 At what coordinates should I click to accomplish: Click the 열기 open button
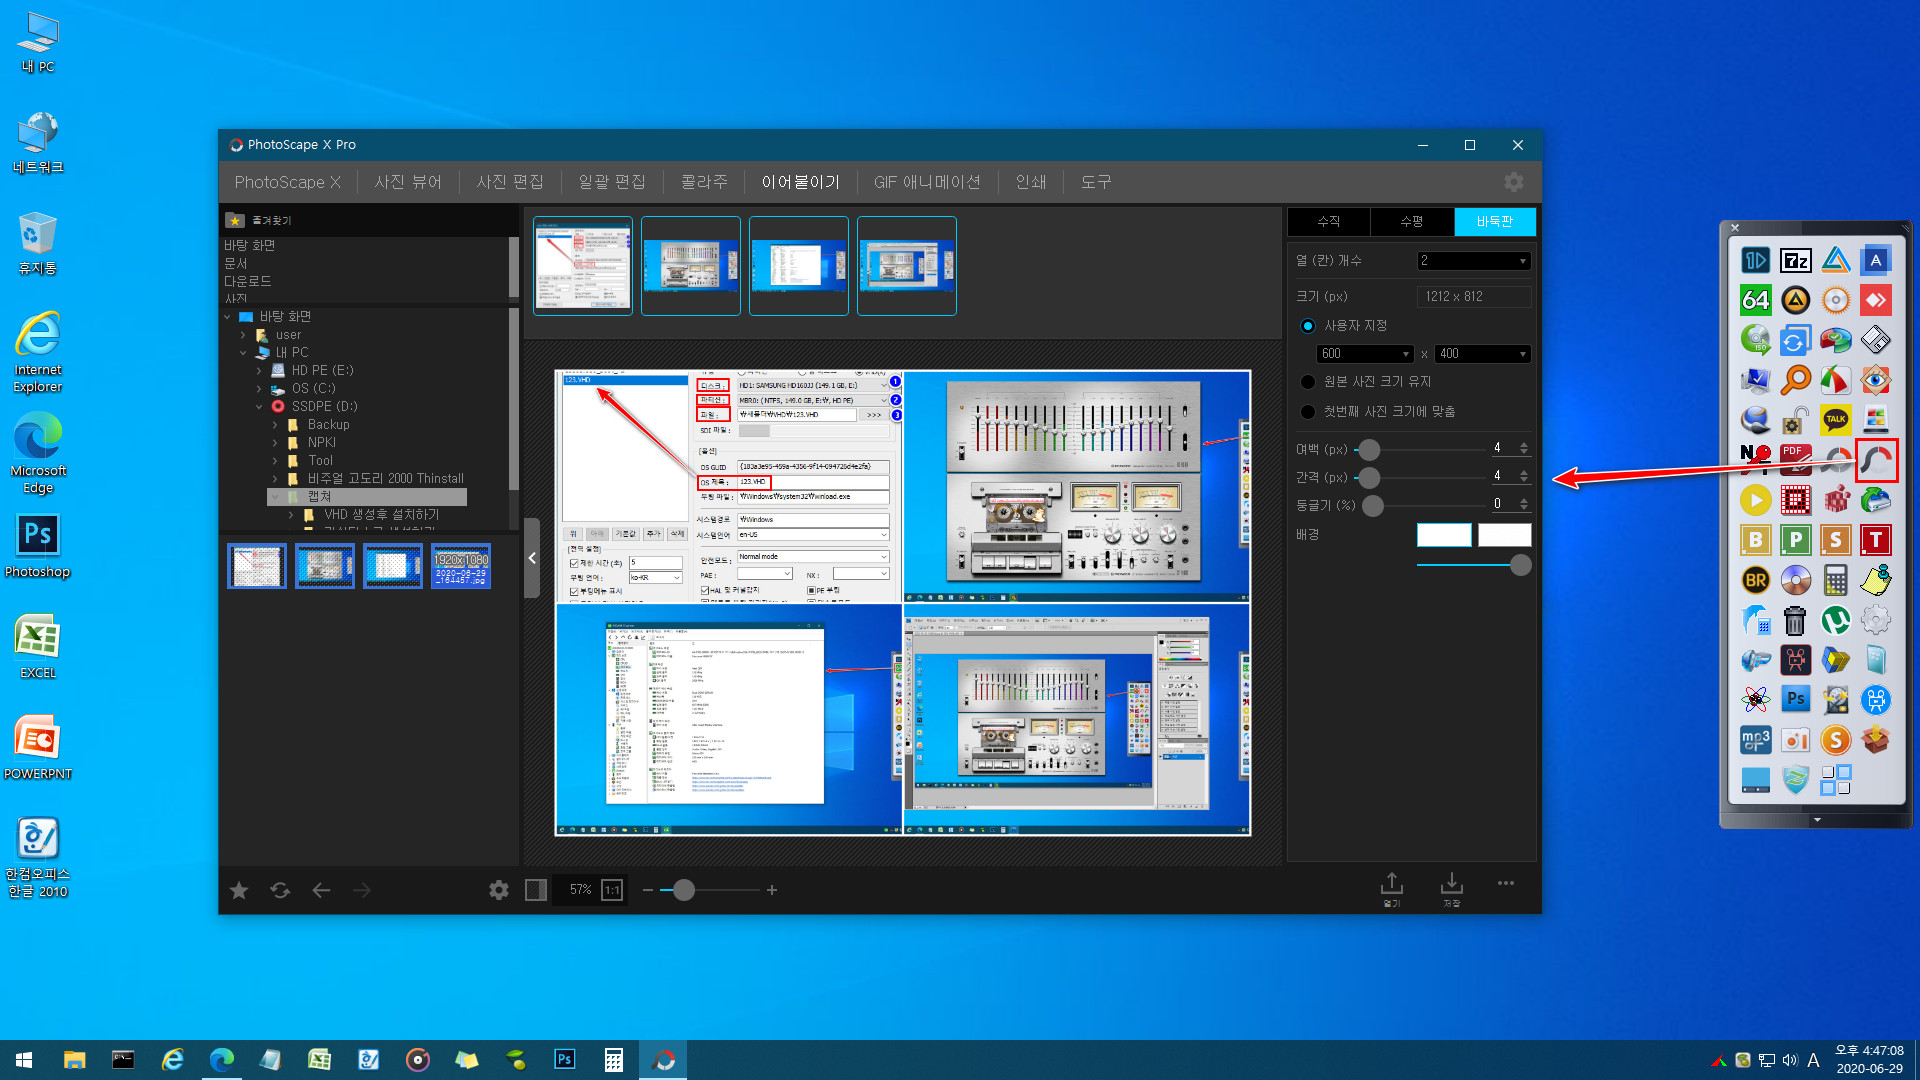click(1392, 889)
